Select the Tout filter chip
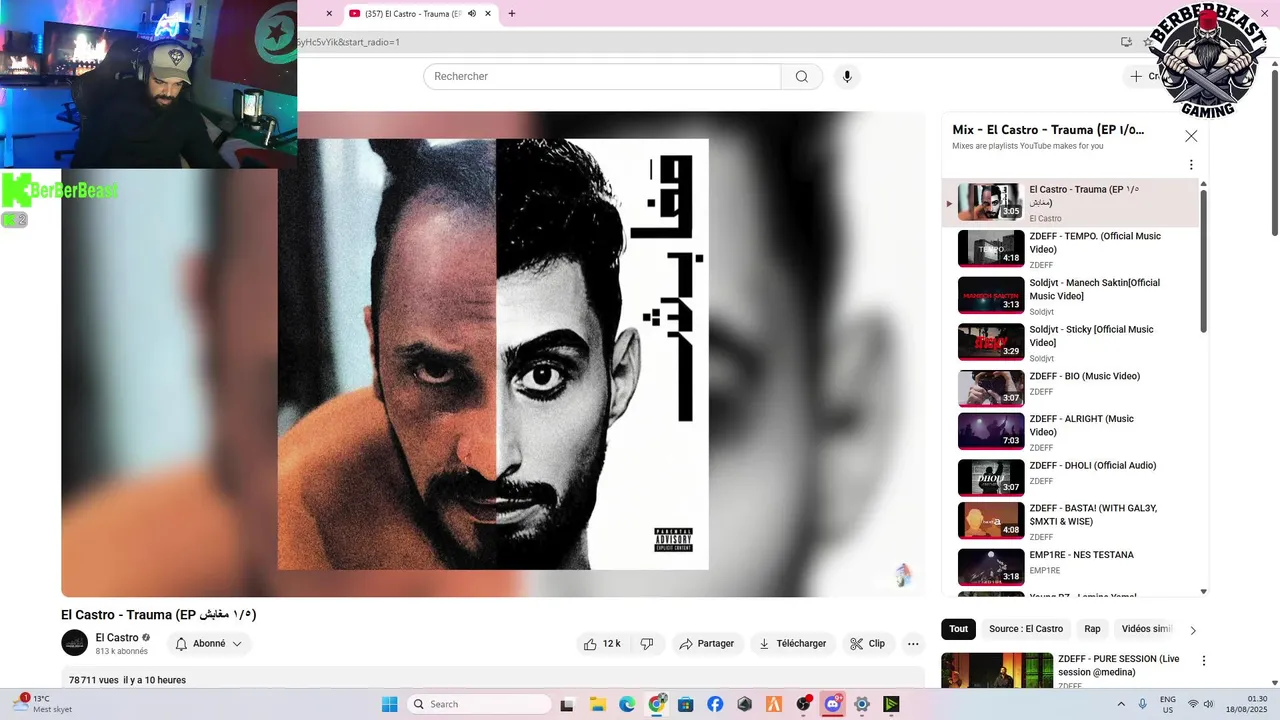Image resolution: width=1280 pixels, height=720 pixels. [x=959, y=629]
